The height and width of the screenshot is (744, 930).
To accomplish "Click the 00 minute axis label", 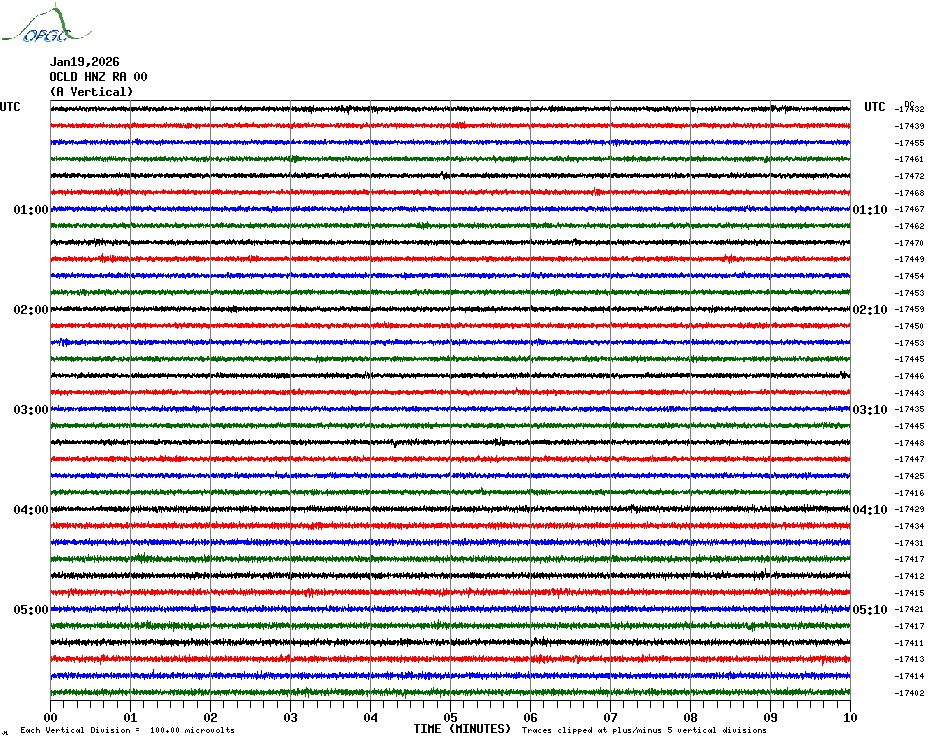I will (50, 717).
